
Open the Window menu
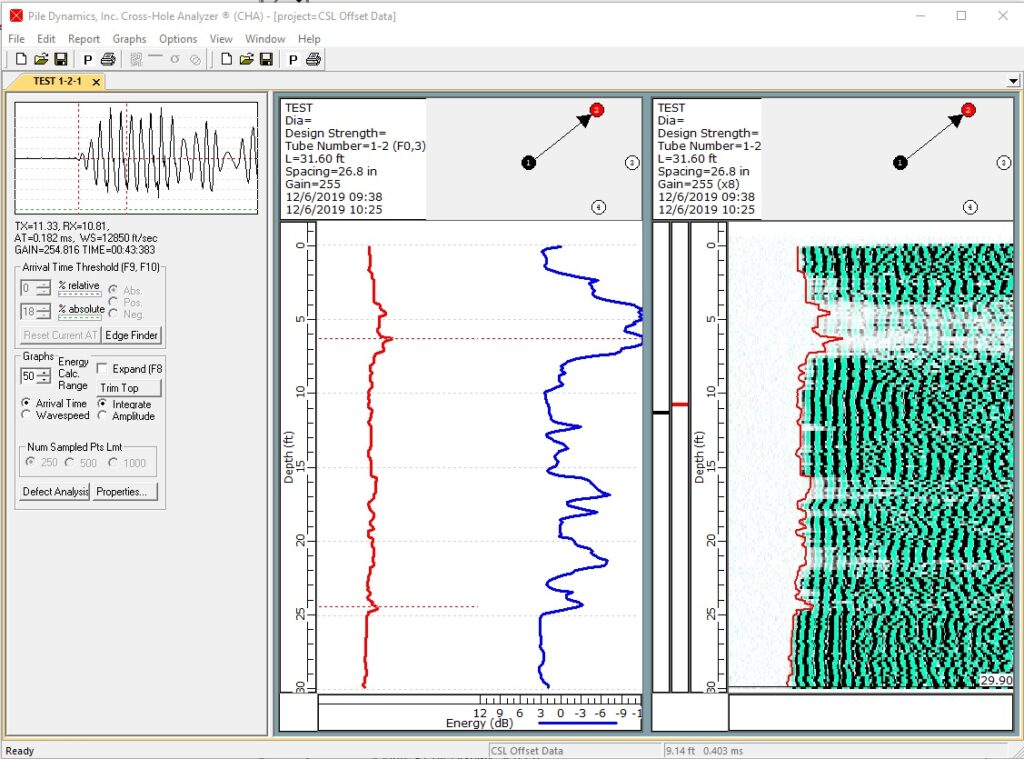point(265,39)
